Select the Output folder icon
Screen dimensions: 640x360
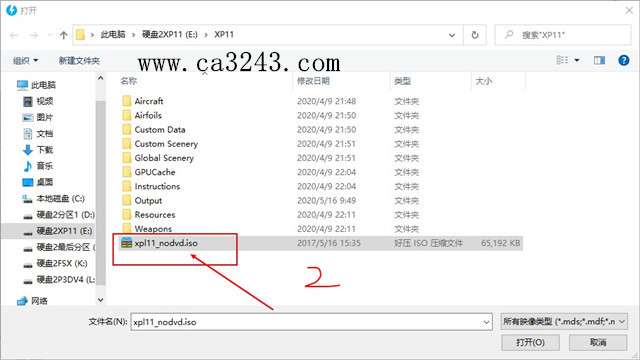[x=127, y=200]
